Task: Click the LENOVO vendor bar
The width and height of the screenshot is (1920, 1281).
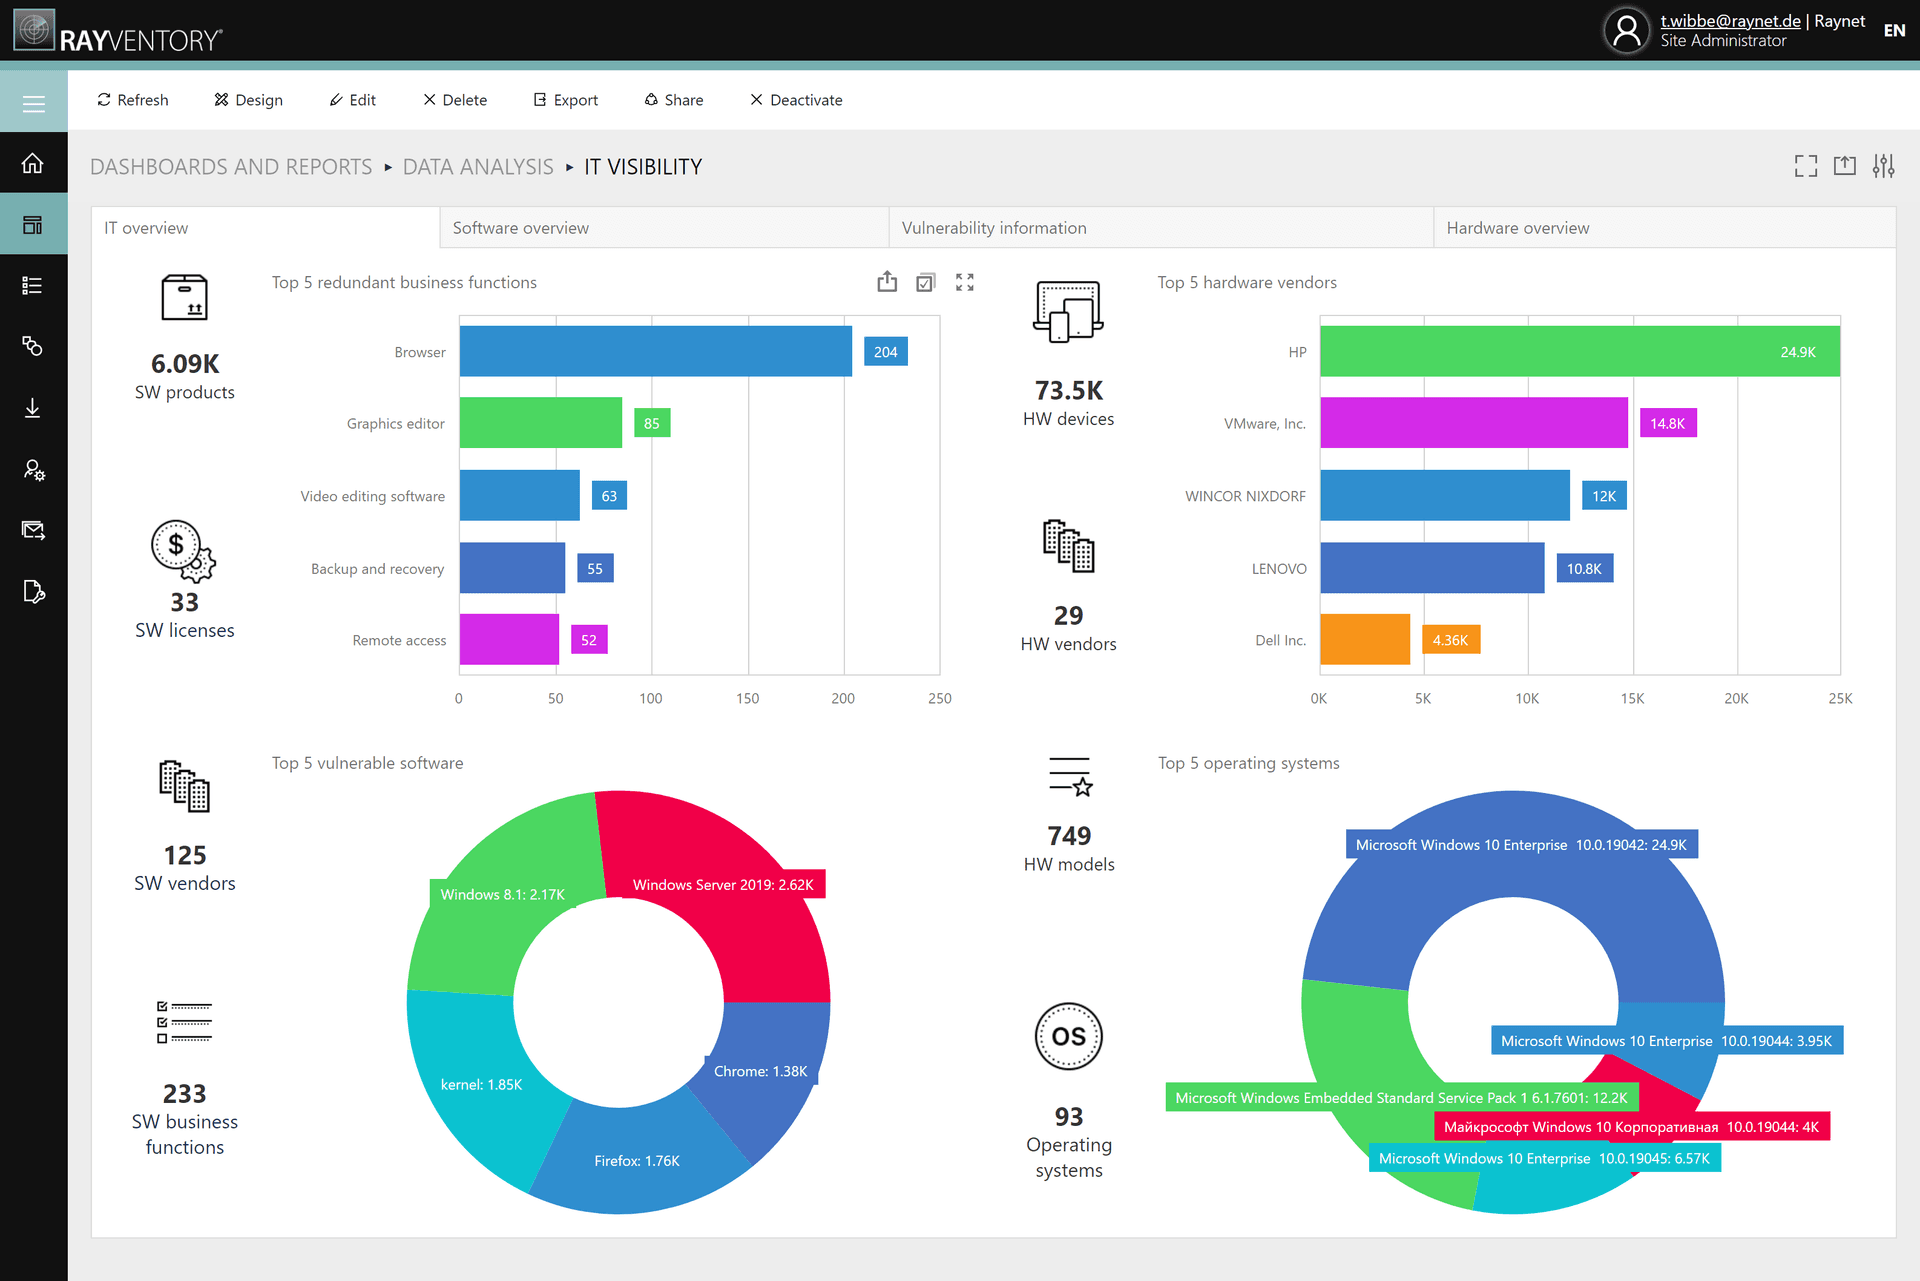Action: tap(1432, 568)
